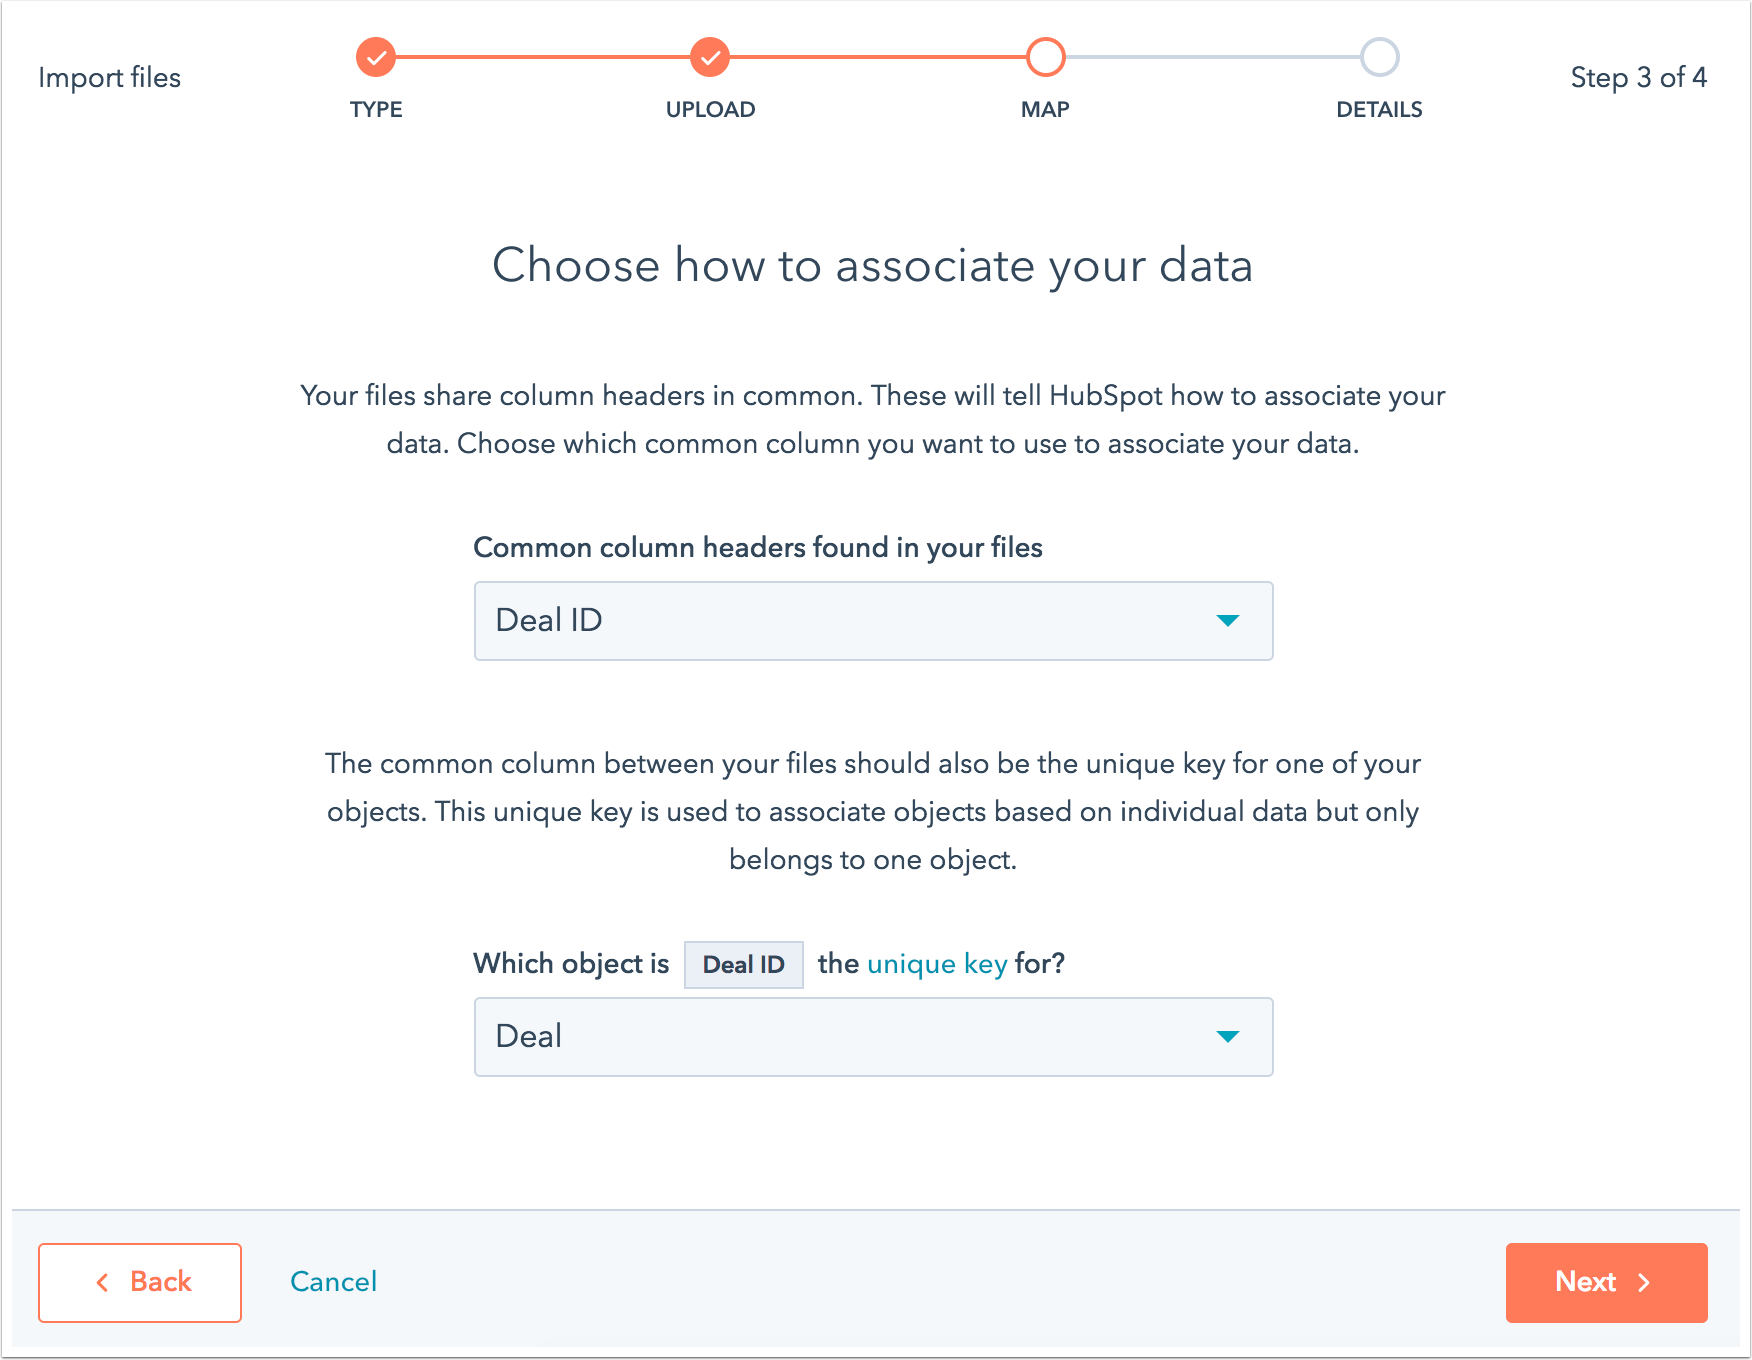Select the MAP step label

(1045, 110)
